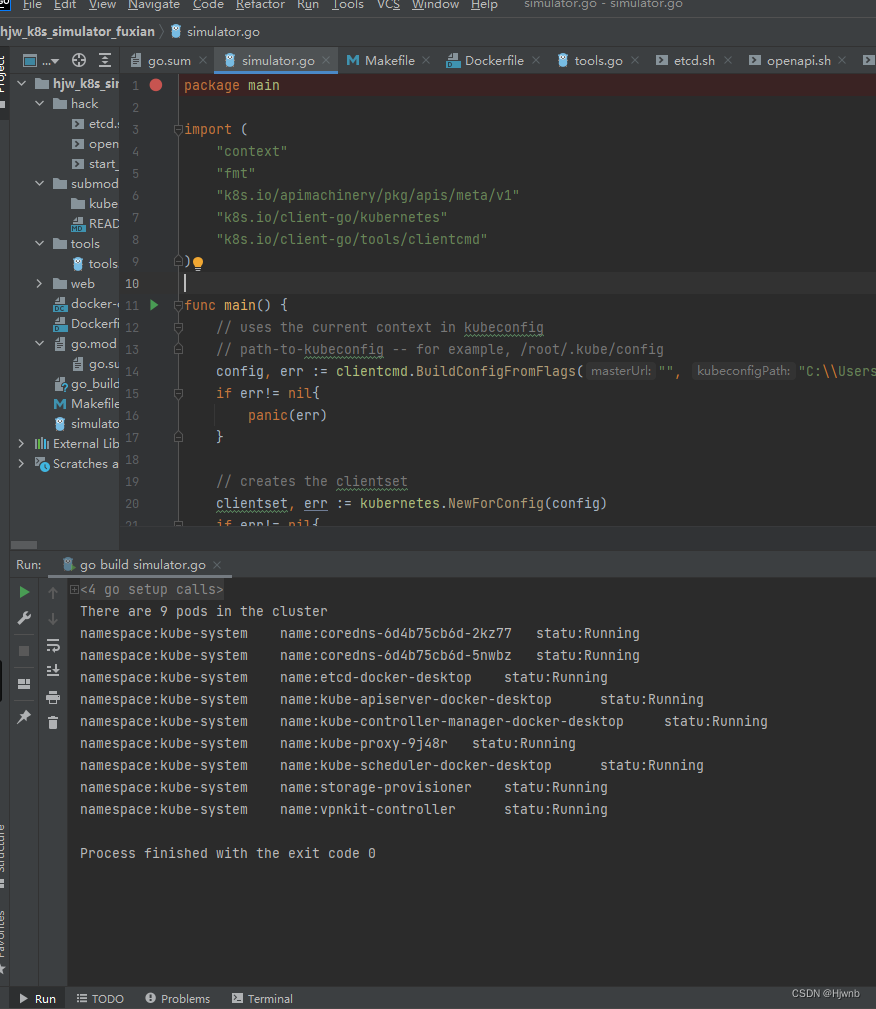Open the Navigate menu
Viewport: 876px width, 1009px height.
click(154, 5)
